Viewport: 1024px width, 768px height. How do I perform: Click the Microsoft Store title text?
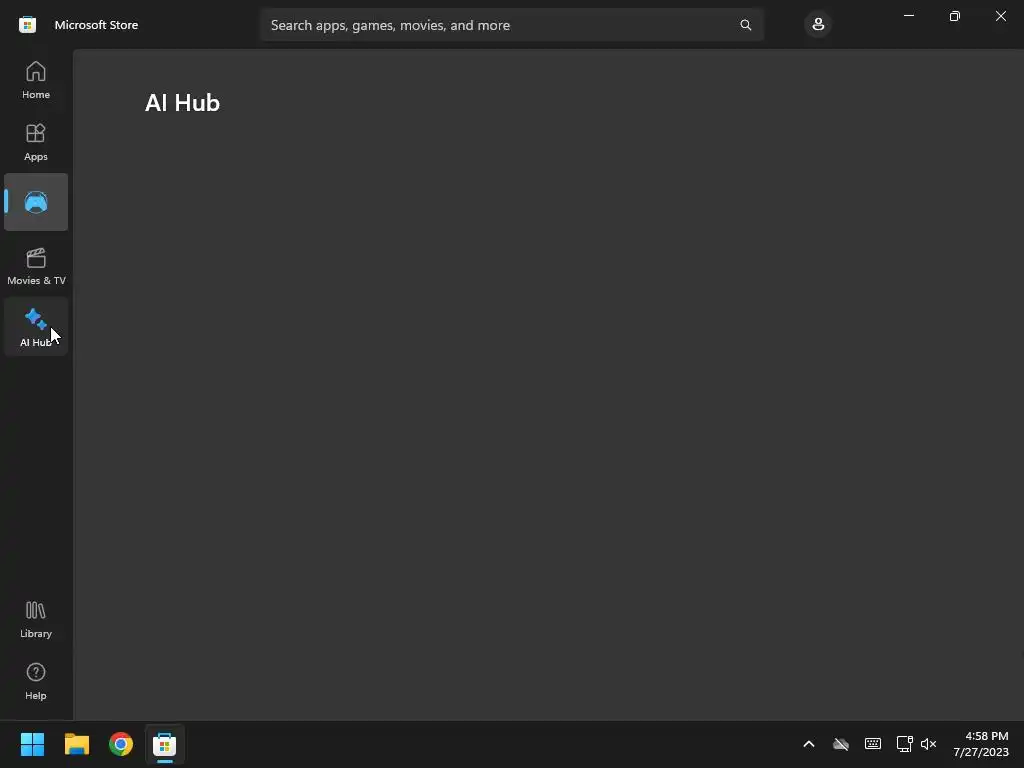point(97,25)
